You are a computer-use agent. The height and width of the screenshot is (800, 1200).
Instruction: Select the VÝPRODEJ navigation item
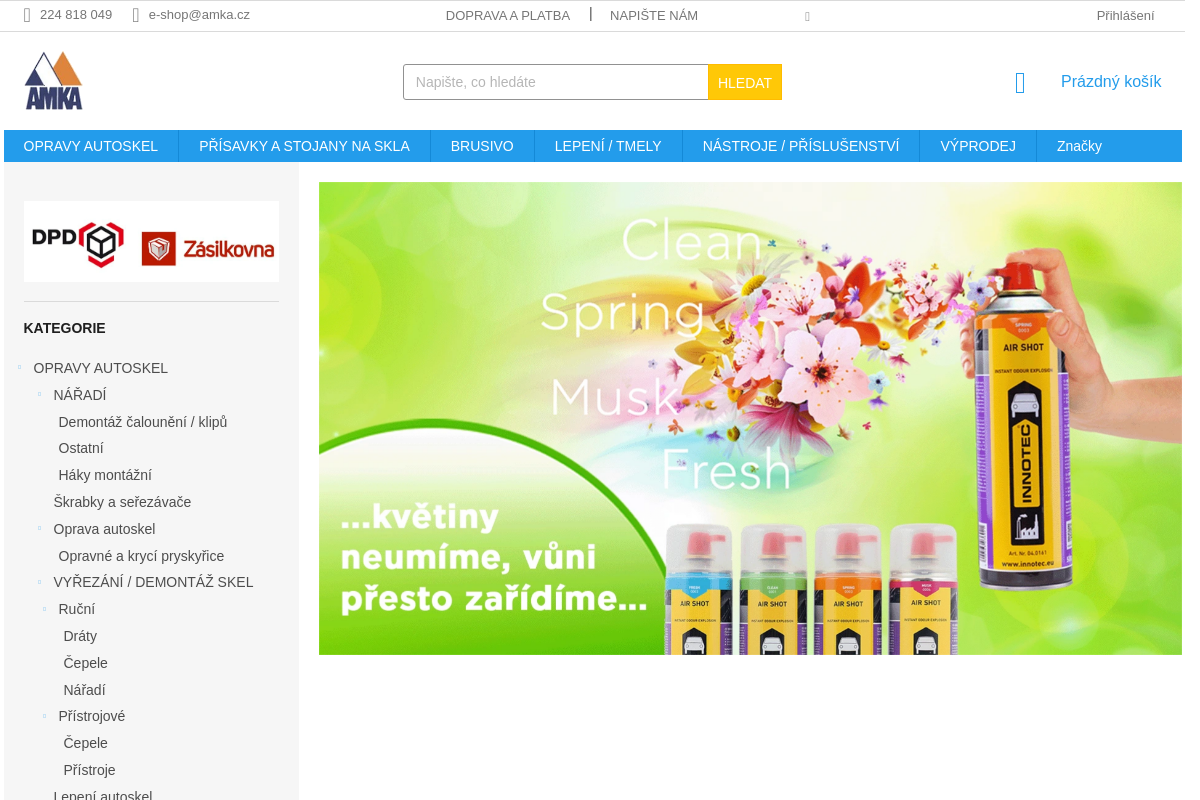click(x=978, y=145)
